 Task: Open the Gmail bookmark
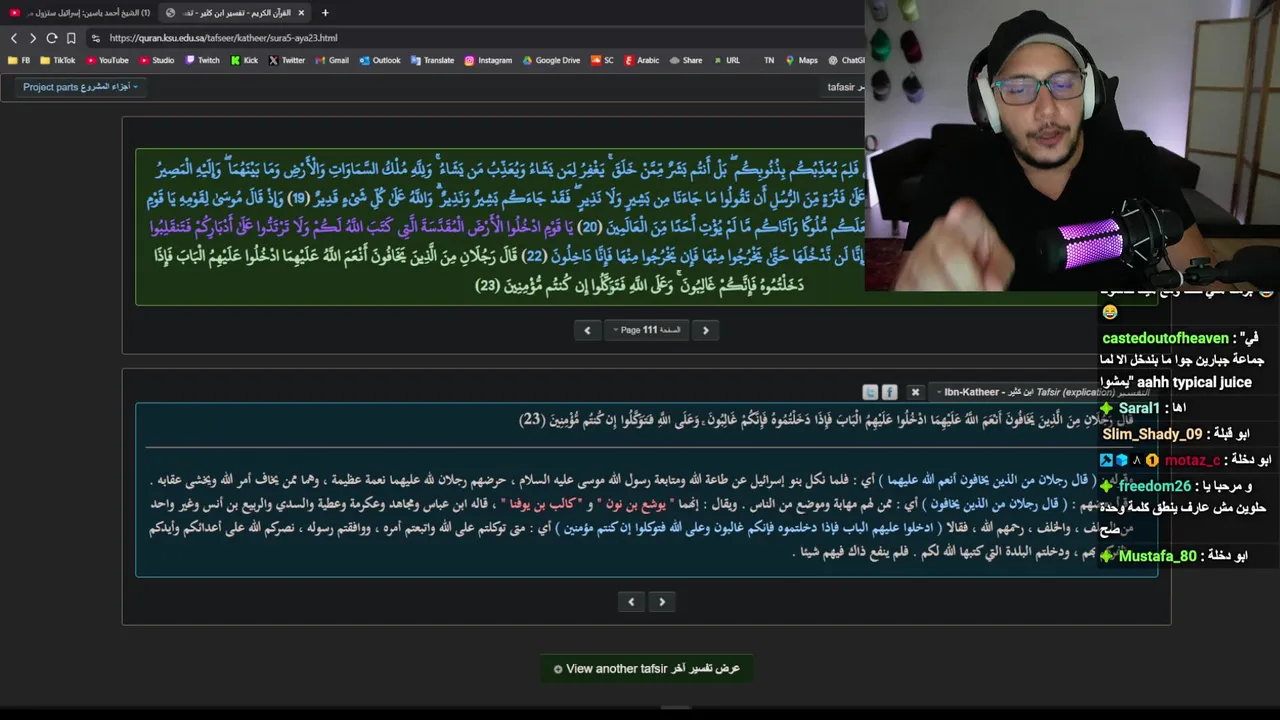[x=332, y=60]
